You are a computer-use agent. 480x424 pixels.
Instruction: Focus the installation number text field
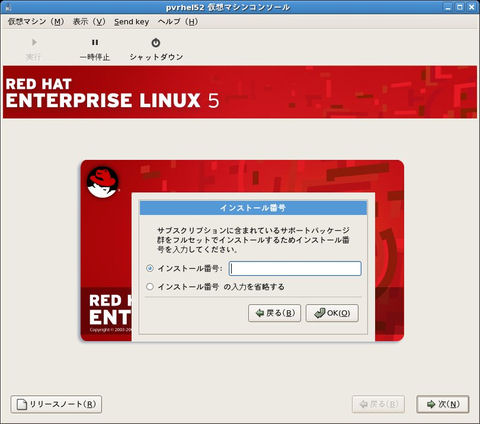295,268
